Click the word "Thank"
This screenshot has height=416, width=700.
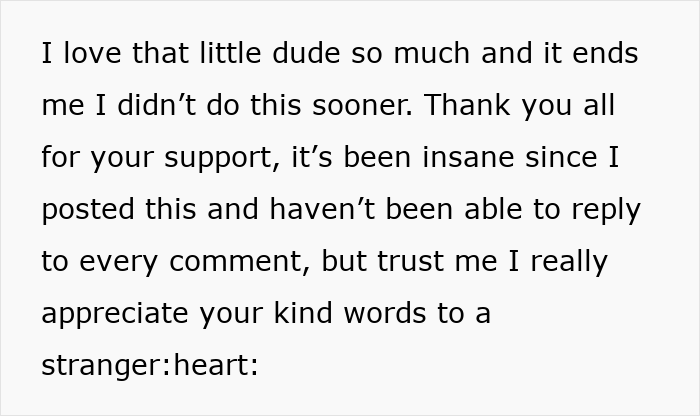(467, 105)
